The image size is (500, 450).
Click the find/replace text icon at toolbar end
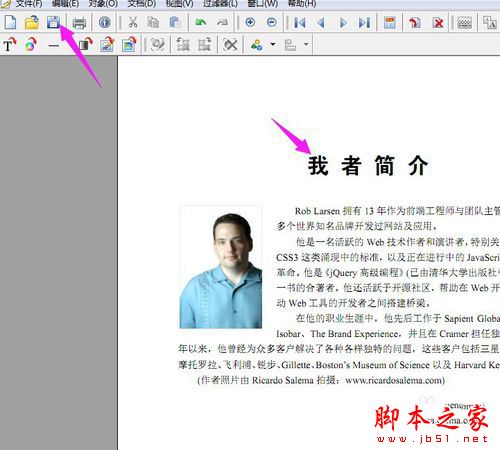pos(490,22)
